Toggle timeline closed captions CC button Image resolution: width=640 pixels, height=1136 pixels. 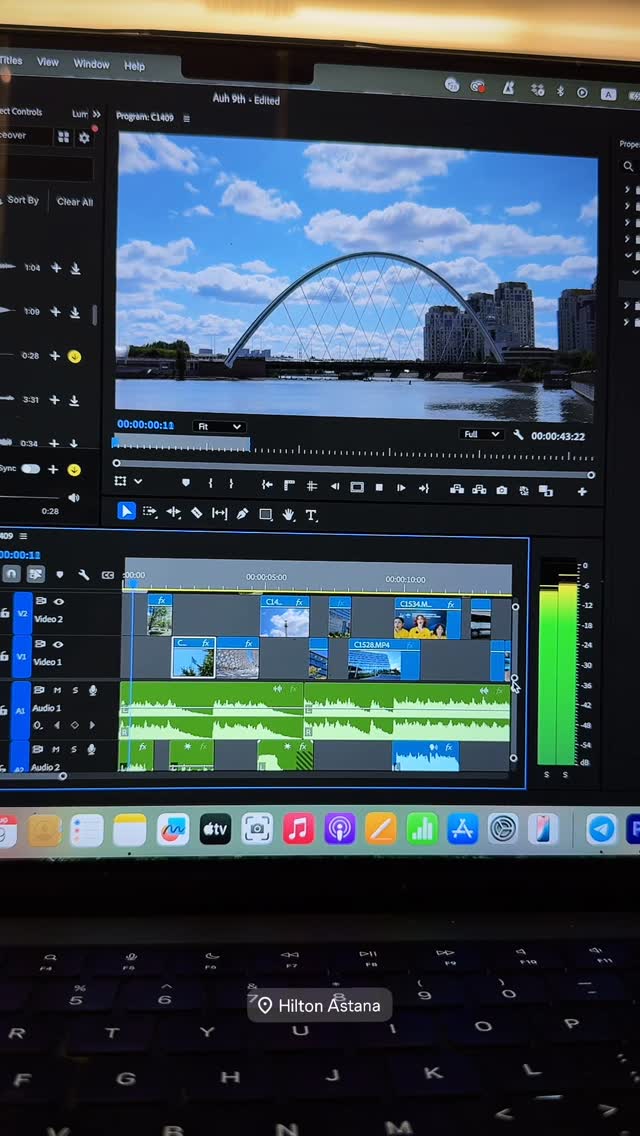coord(108,575)
